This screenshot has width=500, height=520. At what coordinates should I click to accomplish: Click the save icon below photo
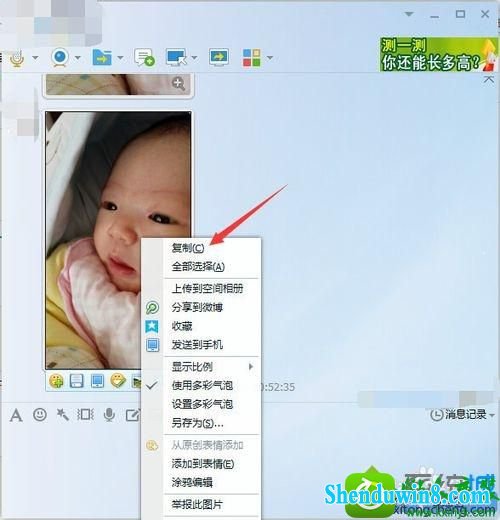click(x=77, y=381)
